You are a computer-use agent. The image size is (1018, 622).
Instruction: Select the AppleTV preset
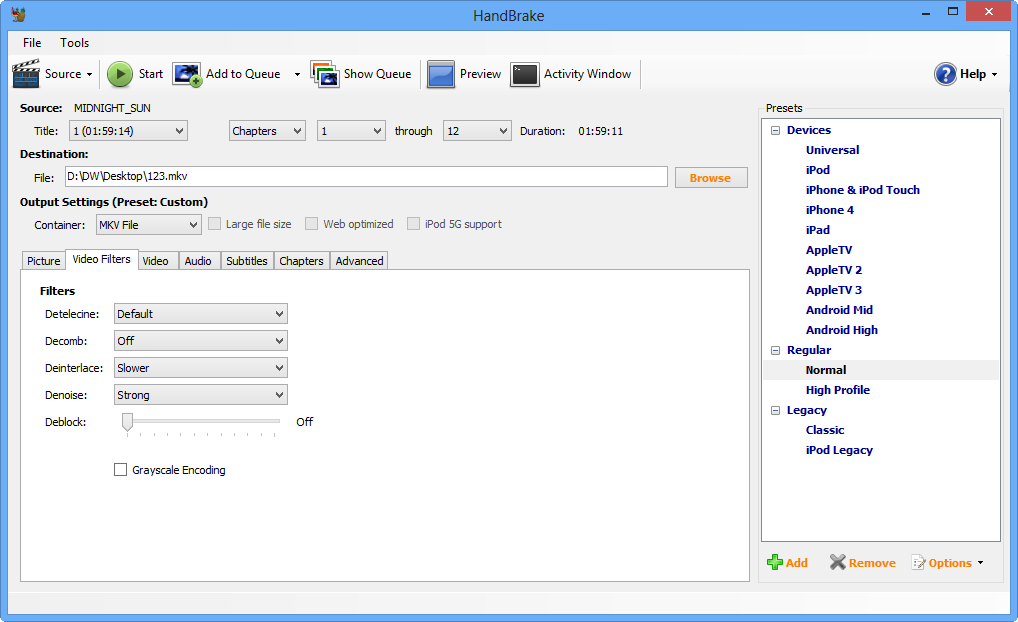tap(828, 251)
